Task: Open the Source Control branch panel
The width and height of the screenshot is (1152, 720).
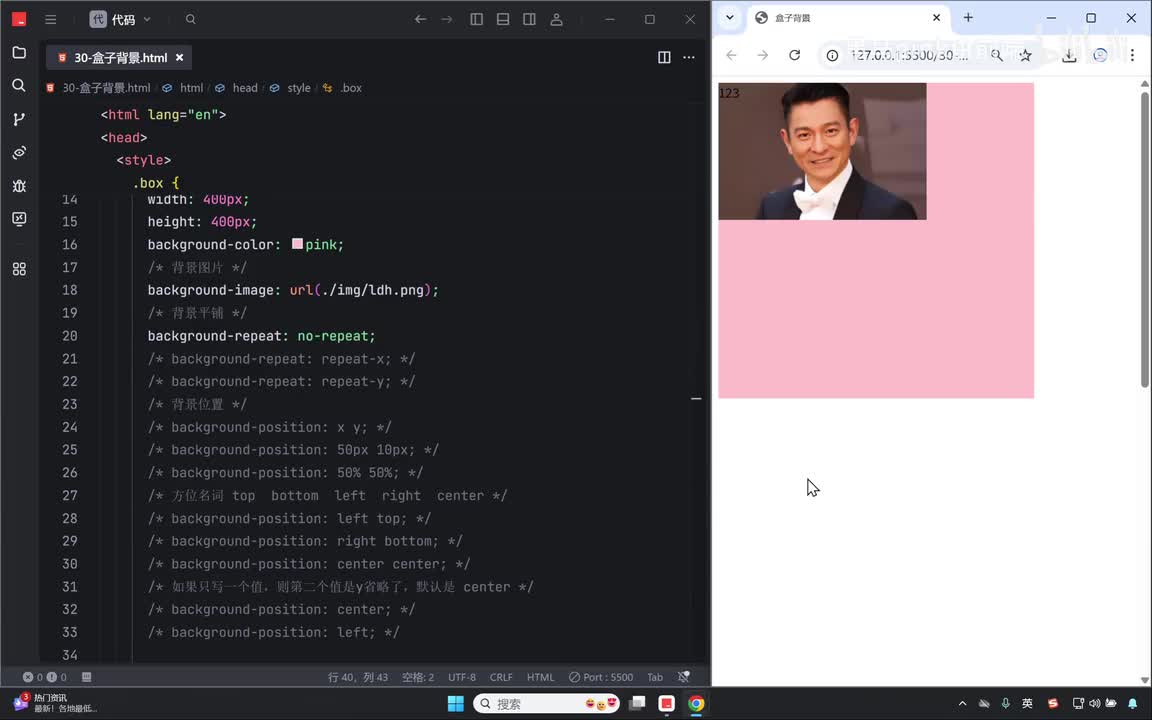Action: [x=19, y=119]
